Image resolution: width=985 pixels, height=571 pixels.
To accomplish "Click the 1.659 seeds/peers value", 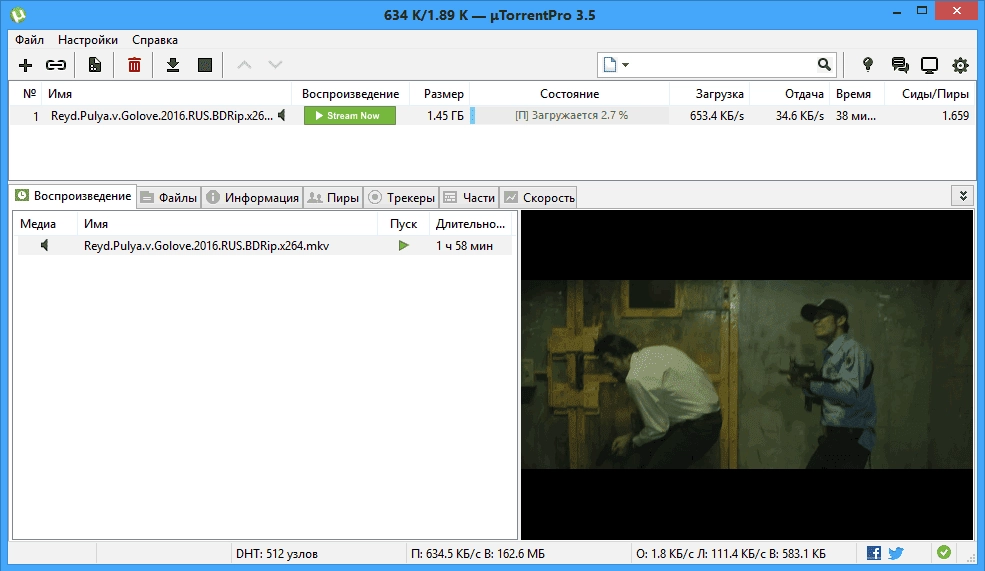I will [x=955, y=116].
